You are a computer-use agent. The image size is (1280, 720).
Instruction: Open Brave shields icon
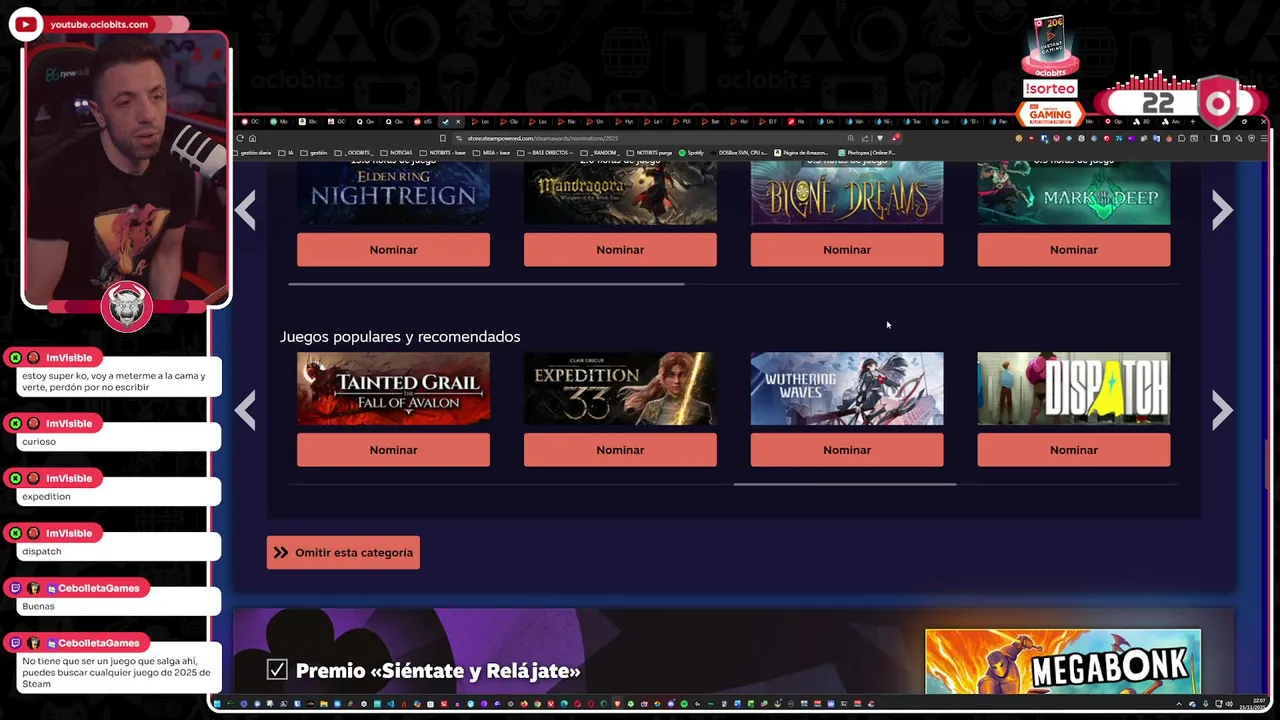880,138
